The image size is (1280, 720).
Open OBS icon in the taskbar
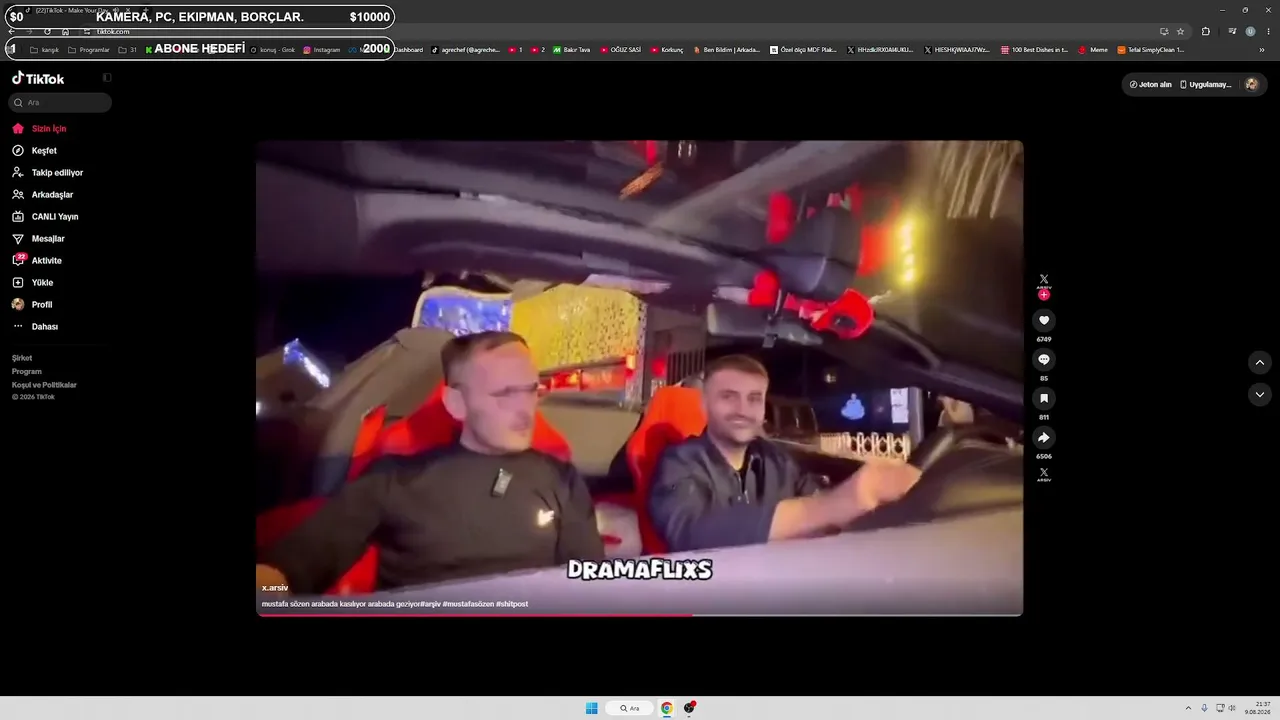689,708
